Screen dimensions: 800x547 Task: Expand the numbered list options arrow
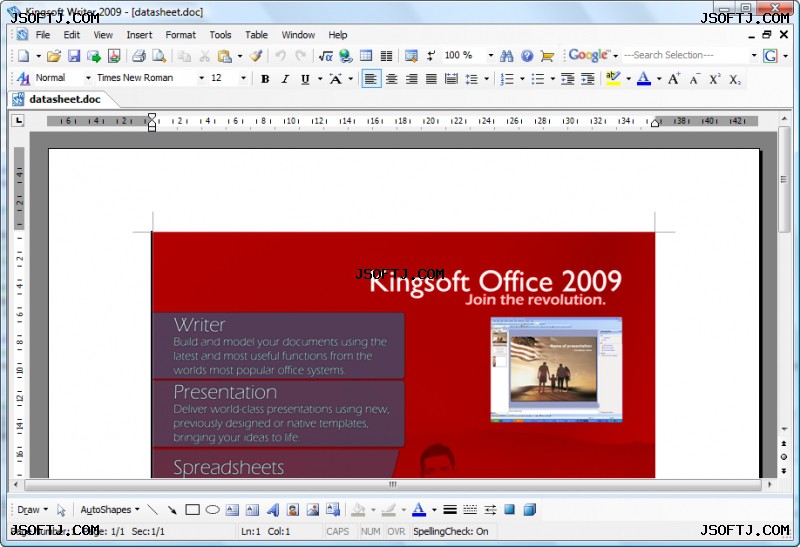522,79
